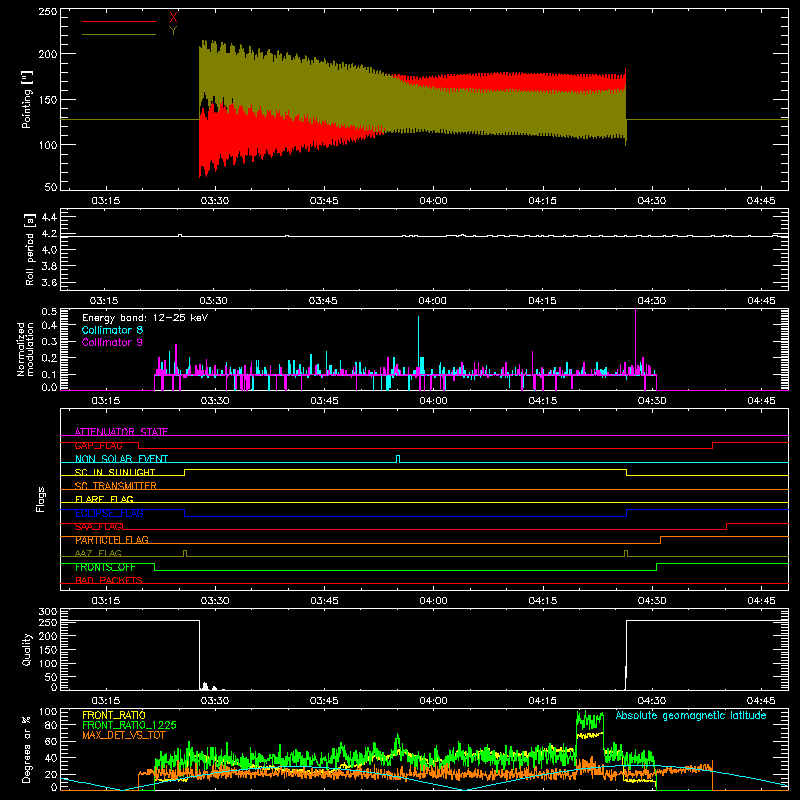This screenshot has height=800, width=800.
Task: Click the SC_TRANSMITTER flag label
Action: pyautogui.click(x=116, y=486)
